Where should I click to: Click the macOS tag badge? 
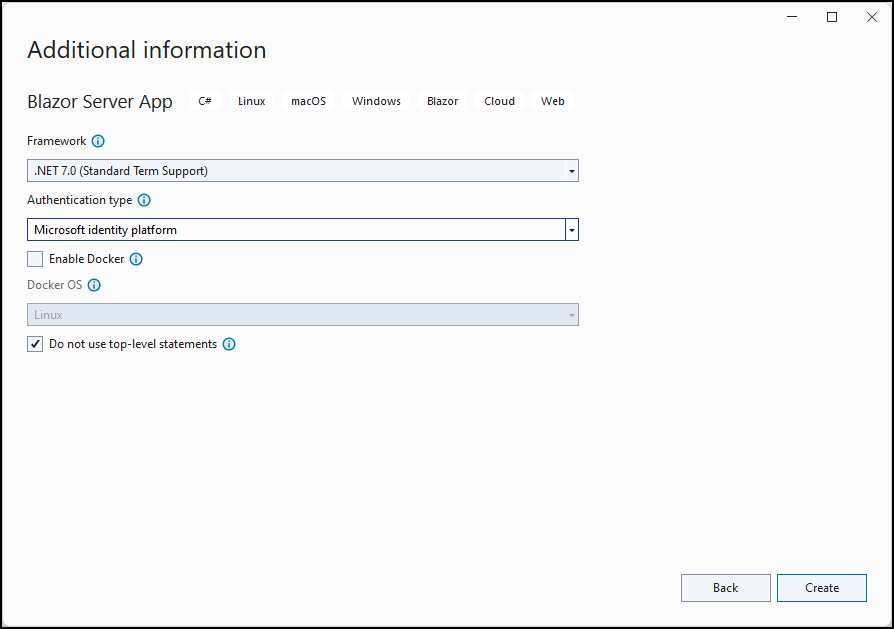[308, 101]
